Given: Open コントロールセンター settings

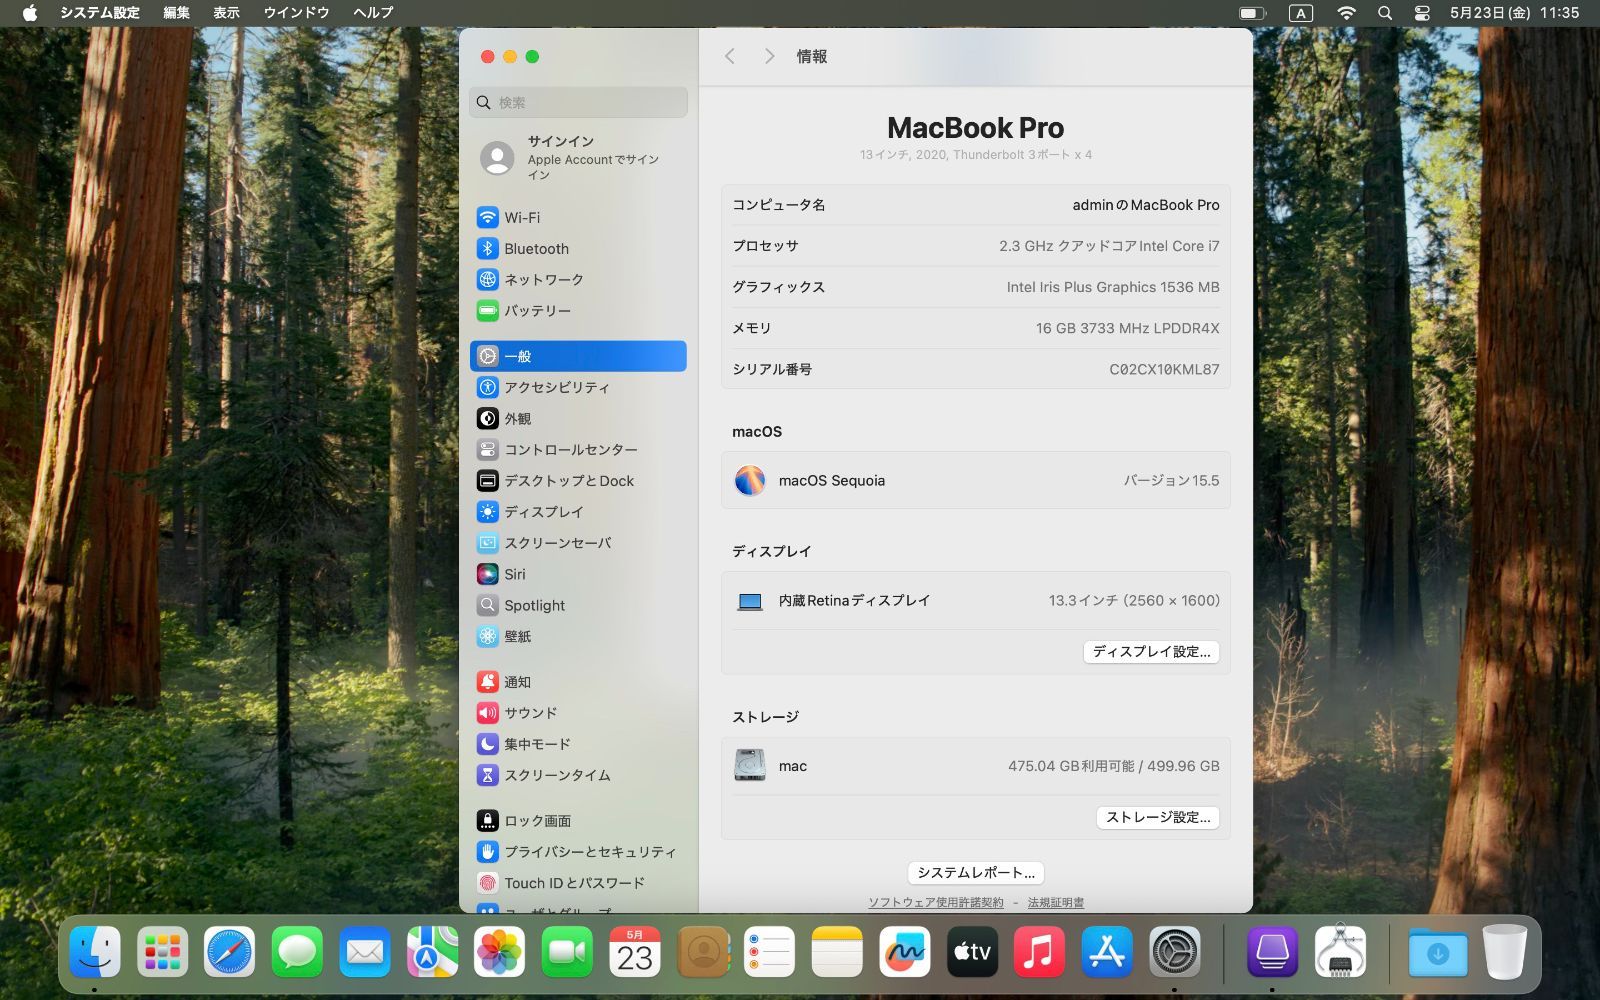Looking at the screenshot, I should click(578, 449).
